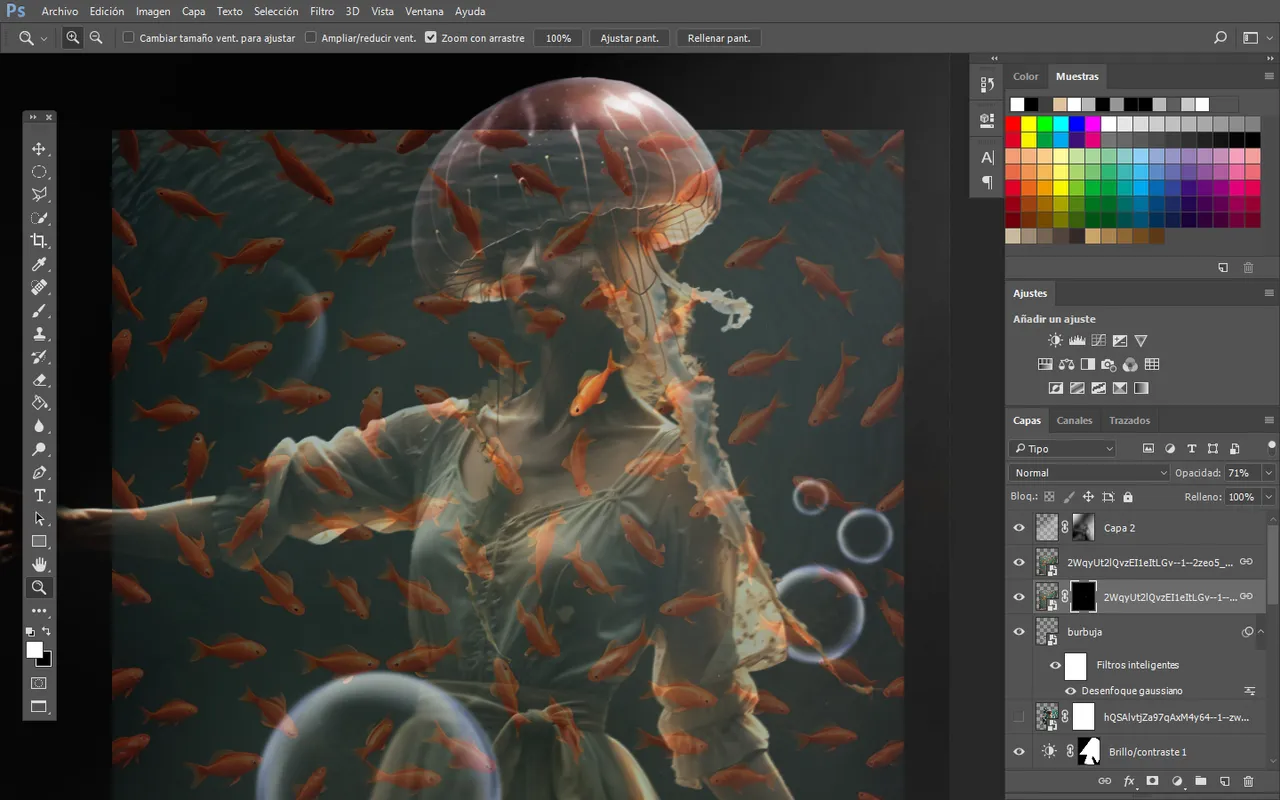Hide the Filtros inteligentes effect

pos(1055,665)
